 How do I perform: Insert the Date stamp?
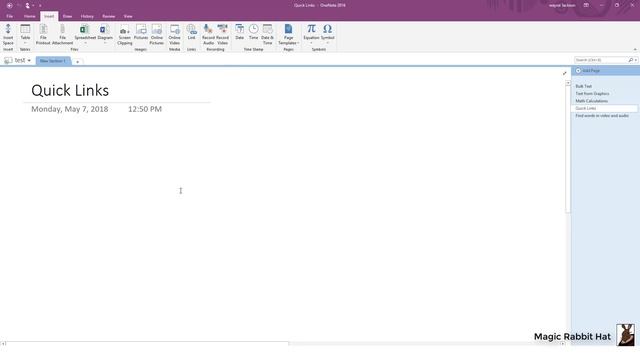click(x=240, y=33)
